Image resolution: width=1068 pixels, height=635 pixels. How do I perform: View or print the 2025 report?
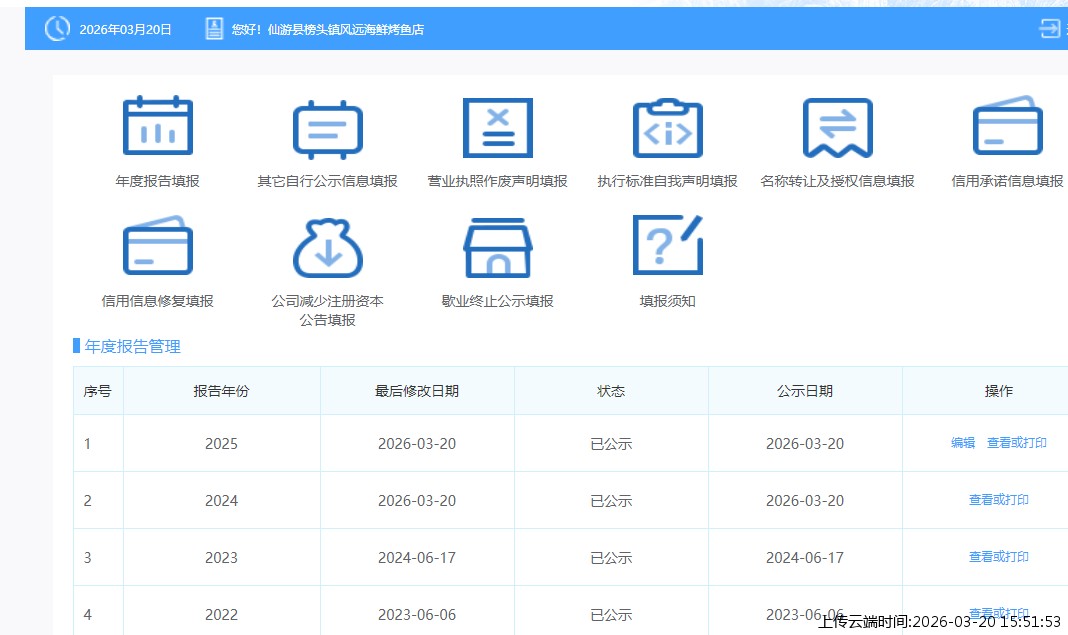(1016, 443)
